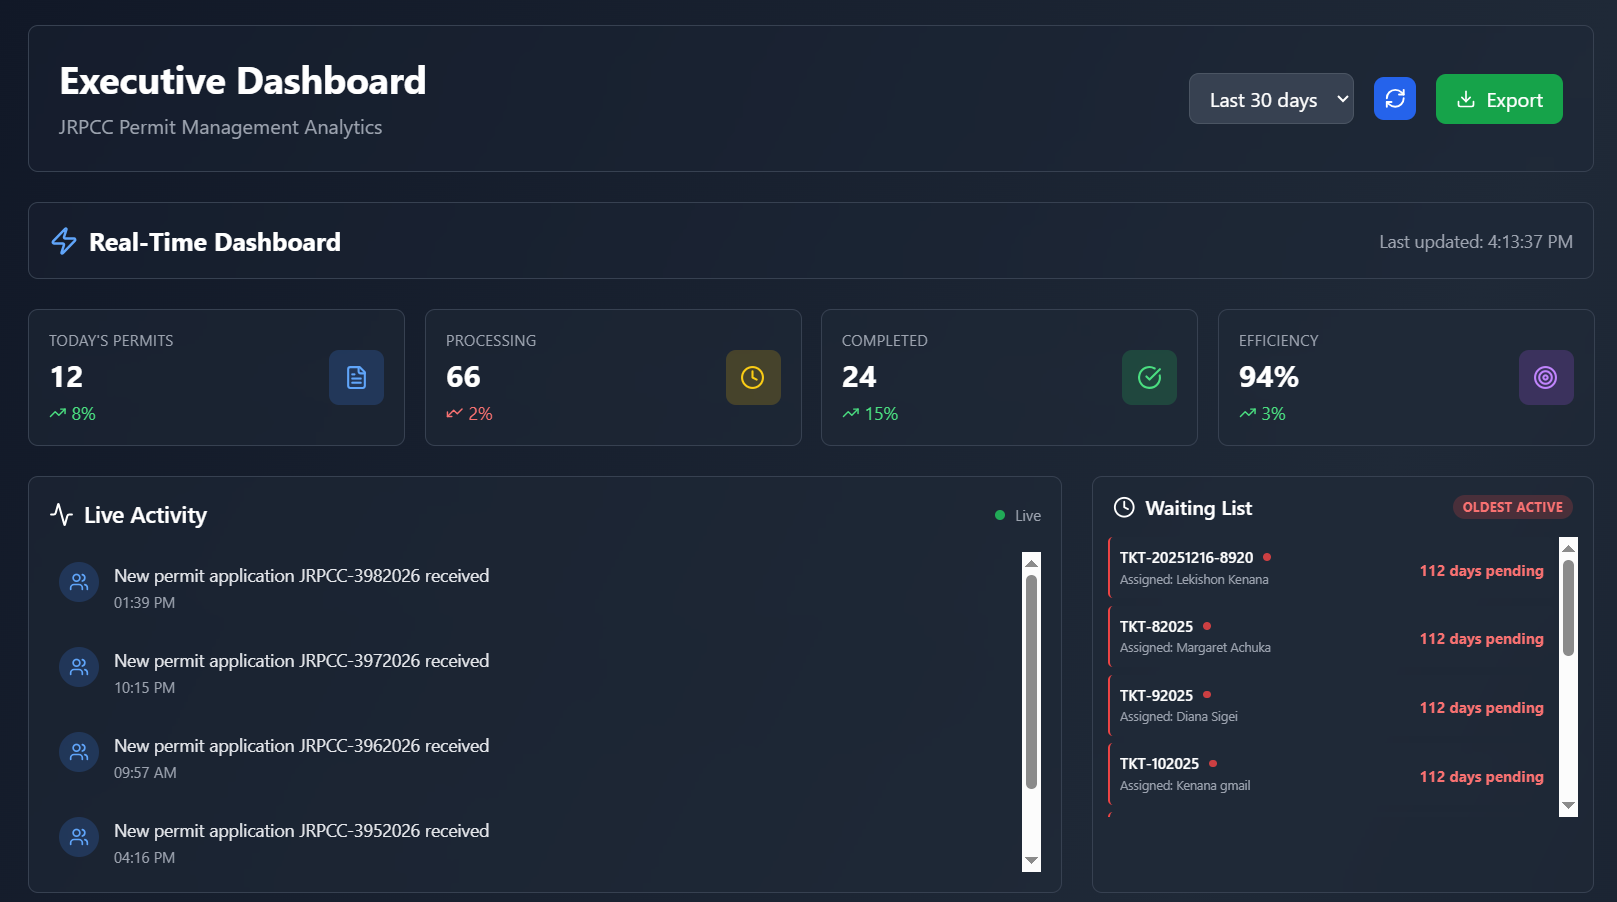Screen dimensions: 1617x902
Task: Select the document icon on Today's Permits card
Action: [x=356, y=377]
